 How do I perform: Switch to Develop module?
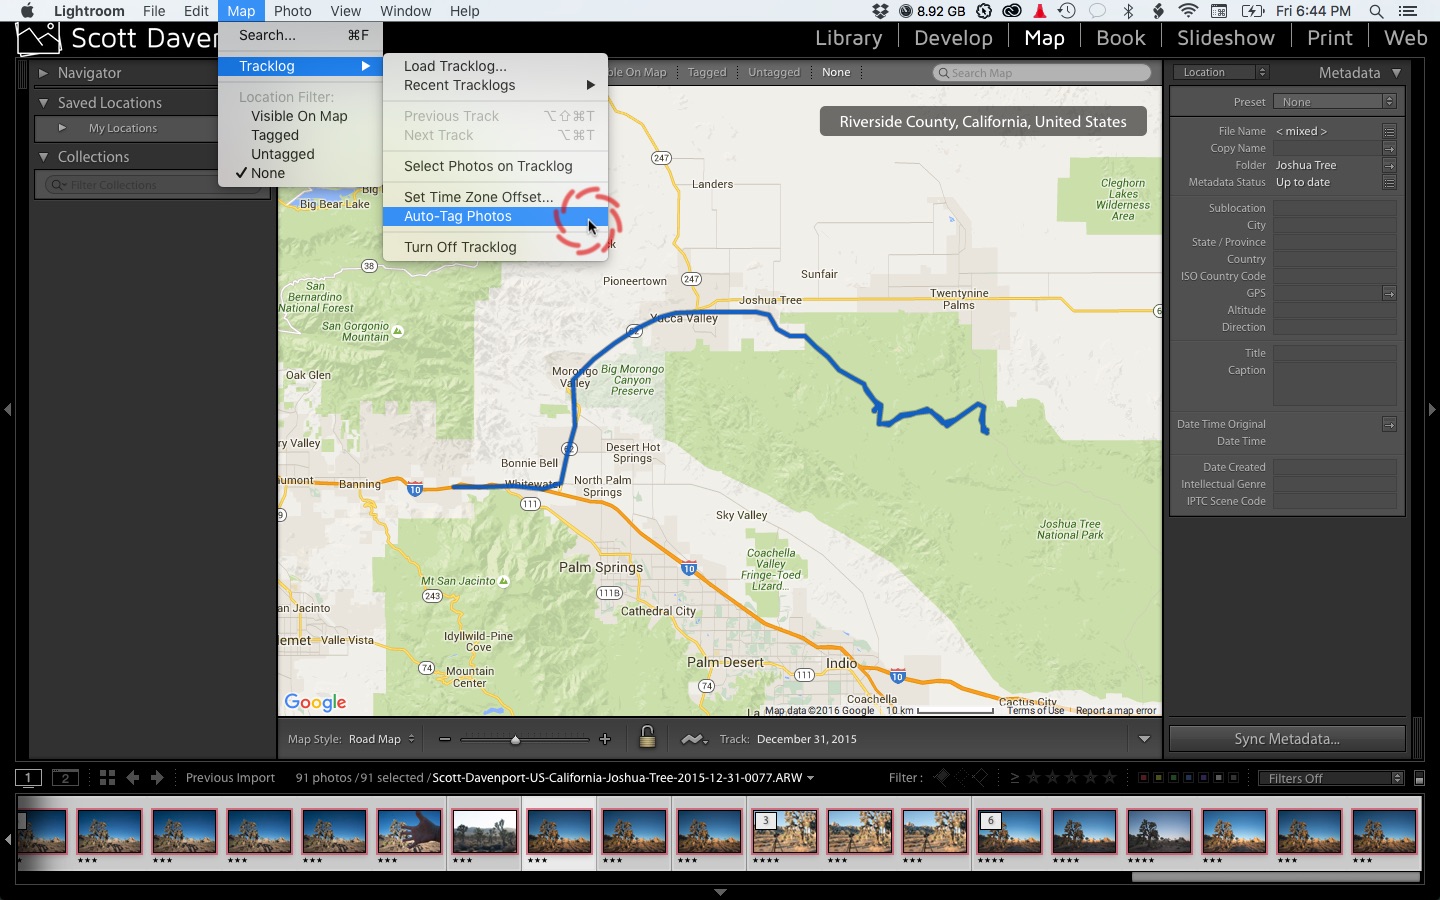(953, 38)
